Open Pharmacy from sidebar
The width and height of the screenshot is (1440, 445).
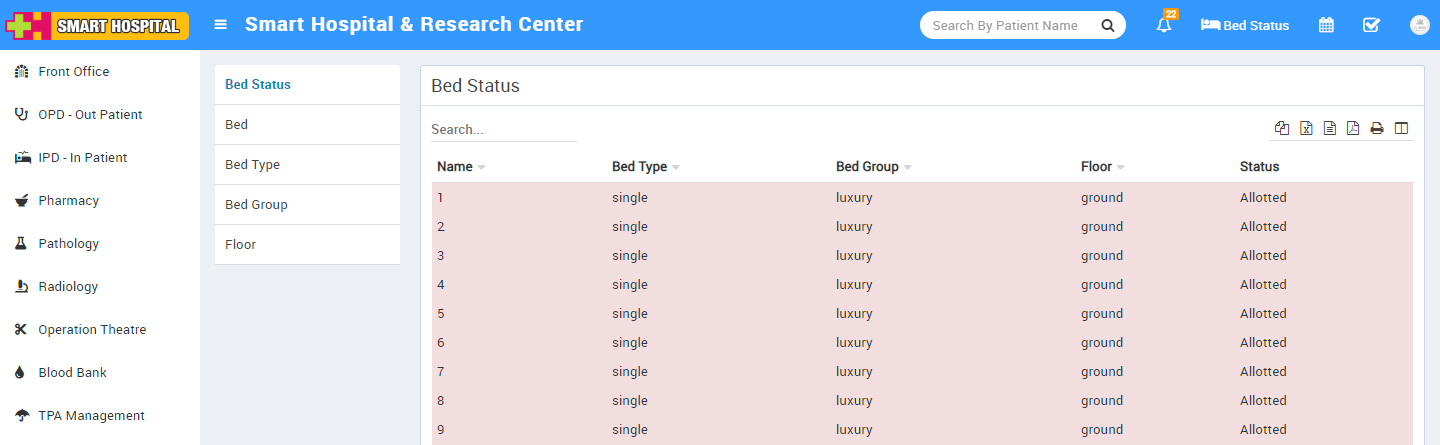click(x=70, y=201)
